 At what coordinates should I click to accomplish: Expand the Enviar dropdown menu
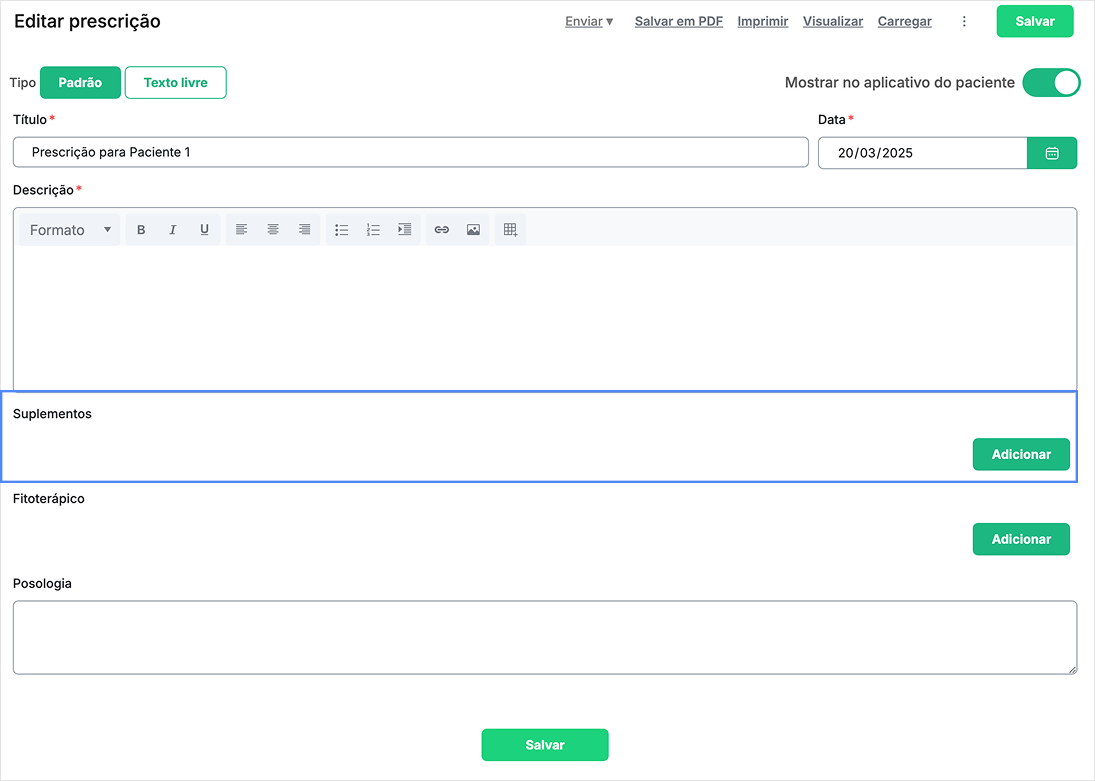[589, 22]
